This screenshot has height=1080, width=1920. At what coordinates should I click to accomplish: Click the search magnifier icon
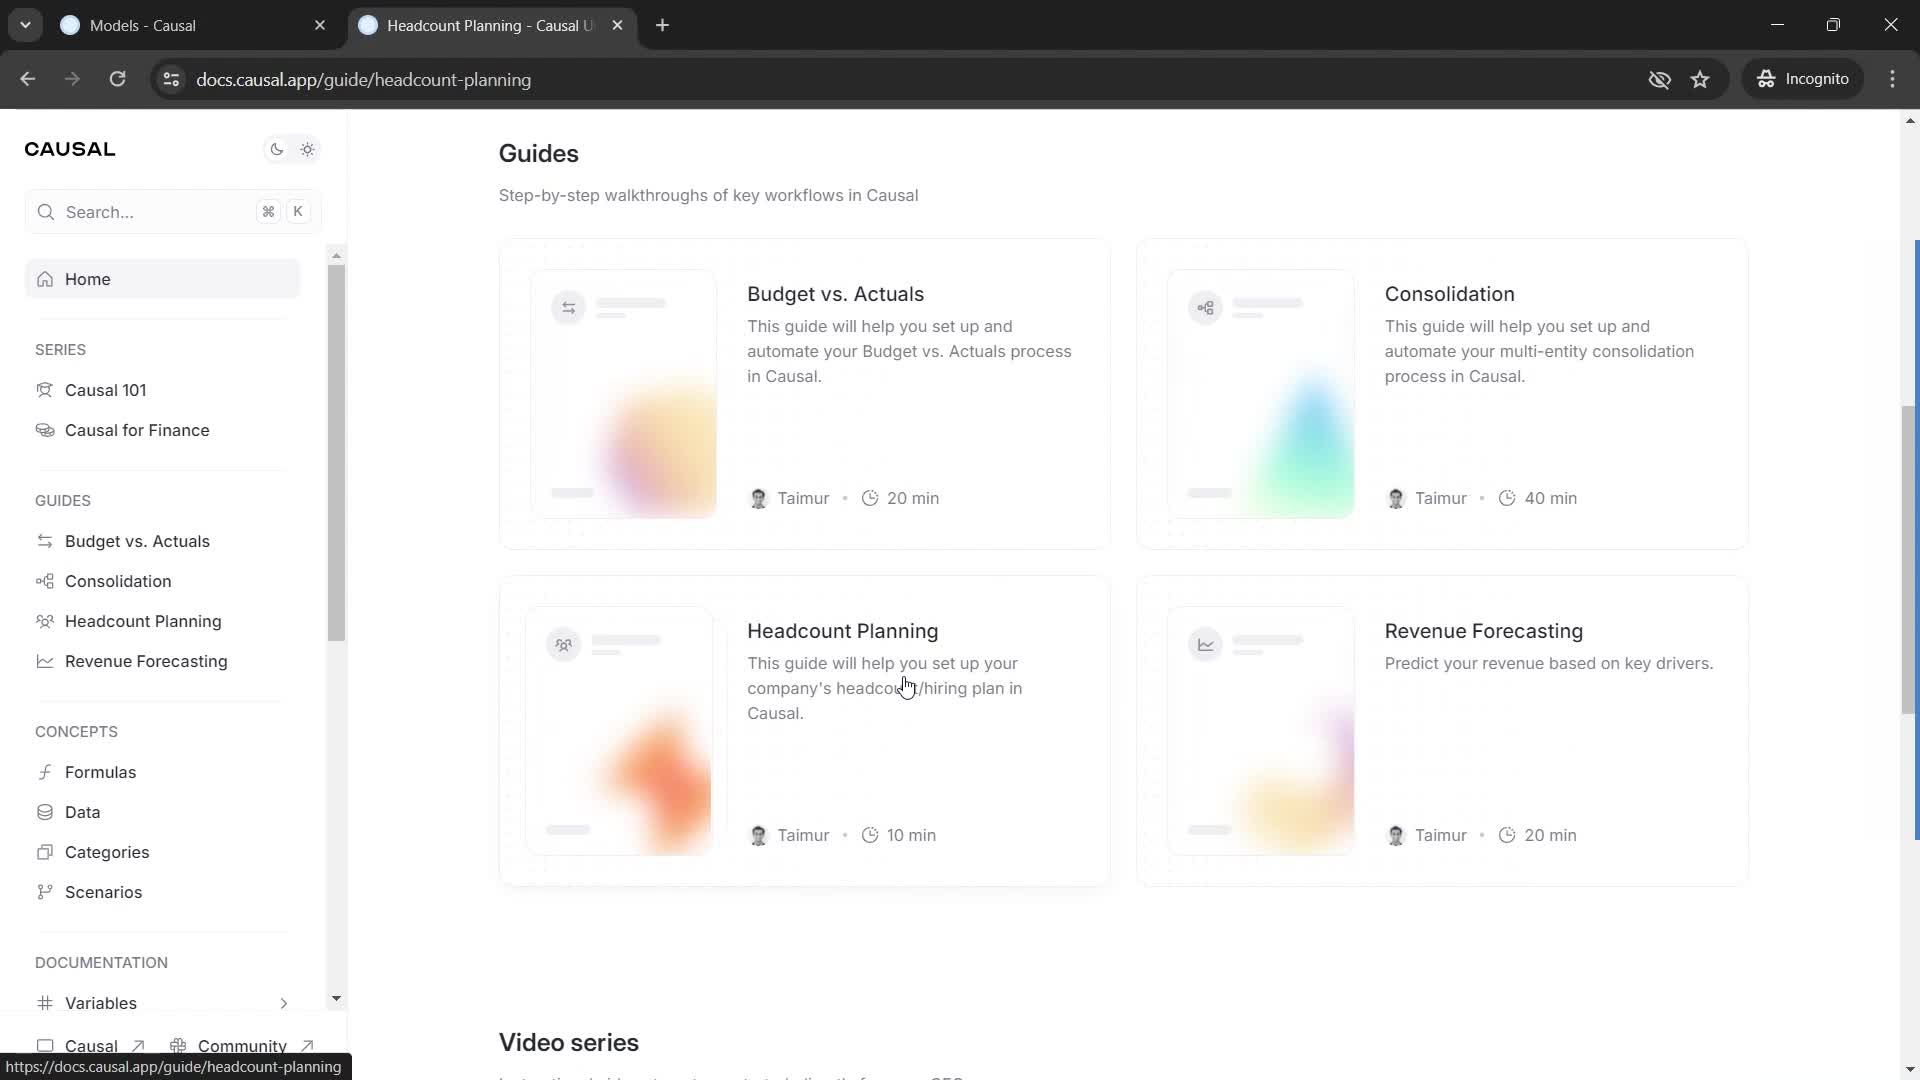click(x=45, y=212)
